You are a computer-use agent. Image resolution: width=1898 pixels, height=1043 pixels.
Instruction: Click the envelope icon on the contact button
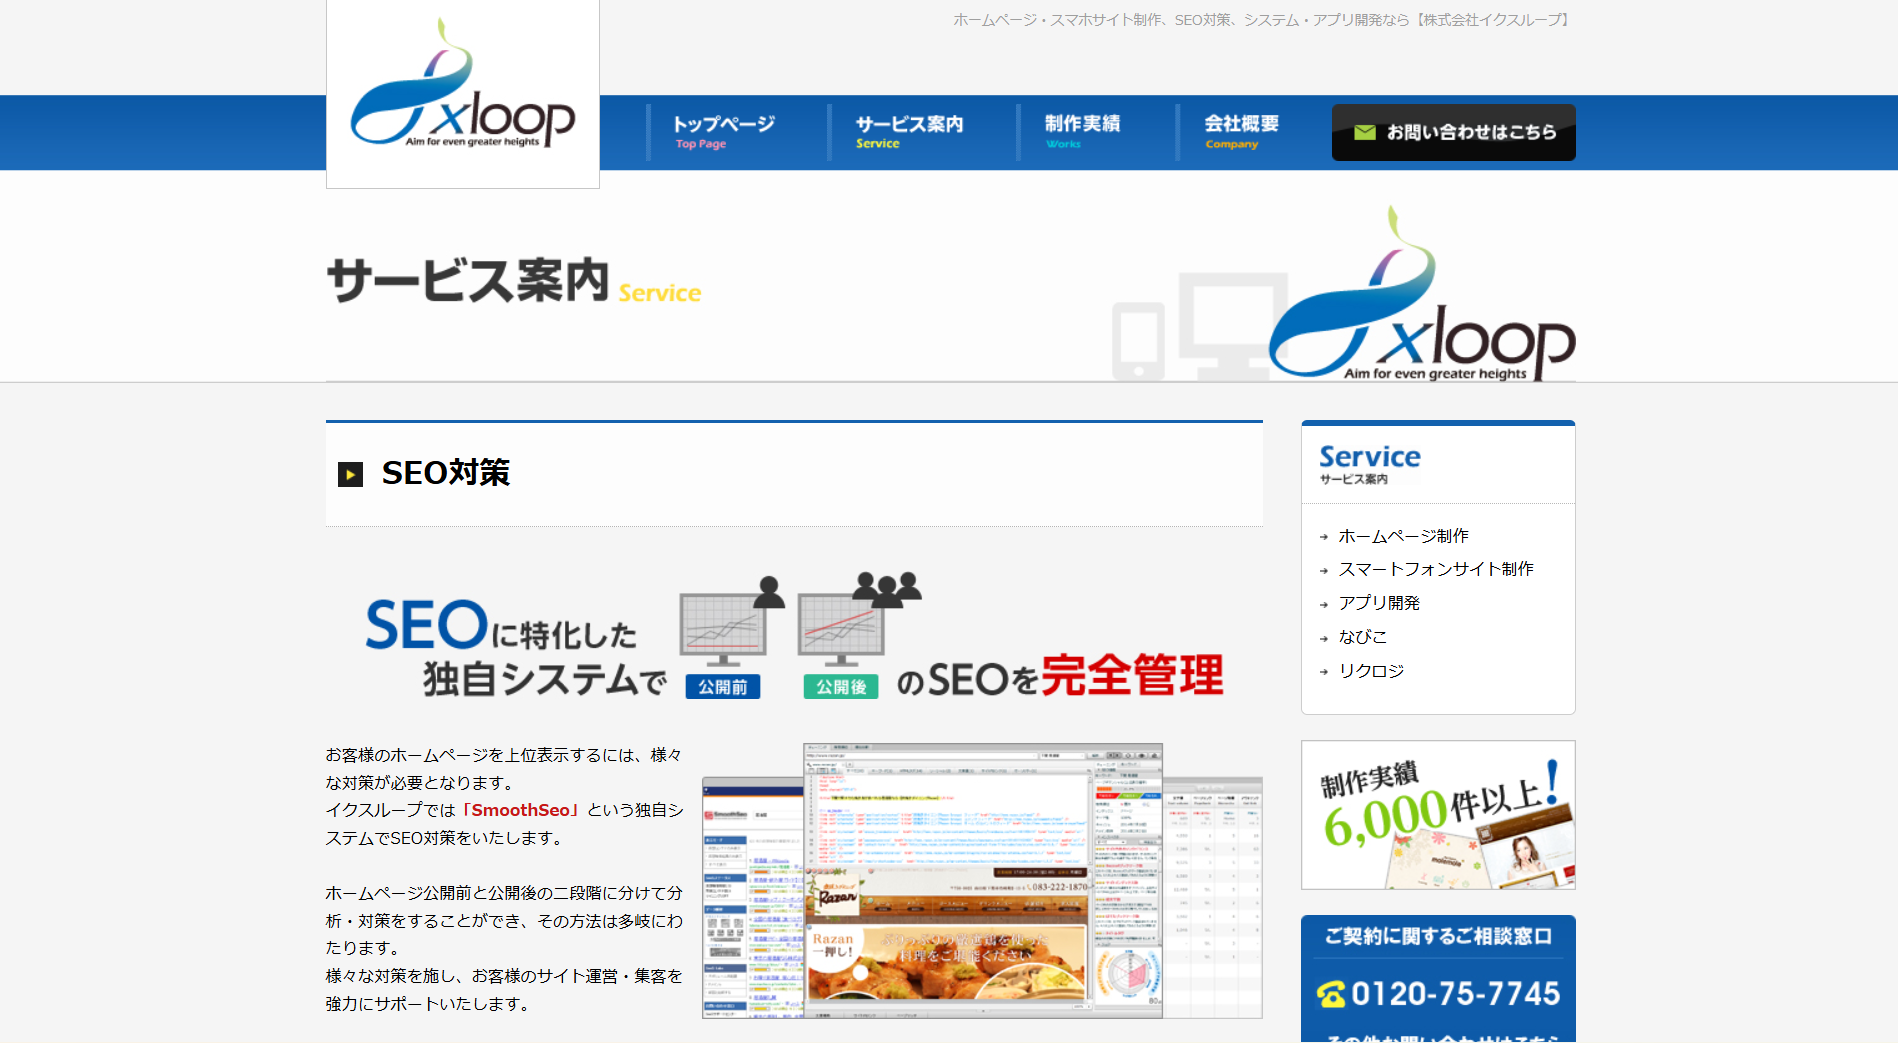tap(1366, 131)
